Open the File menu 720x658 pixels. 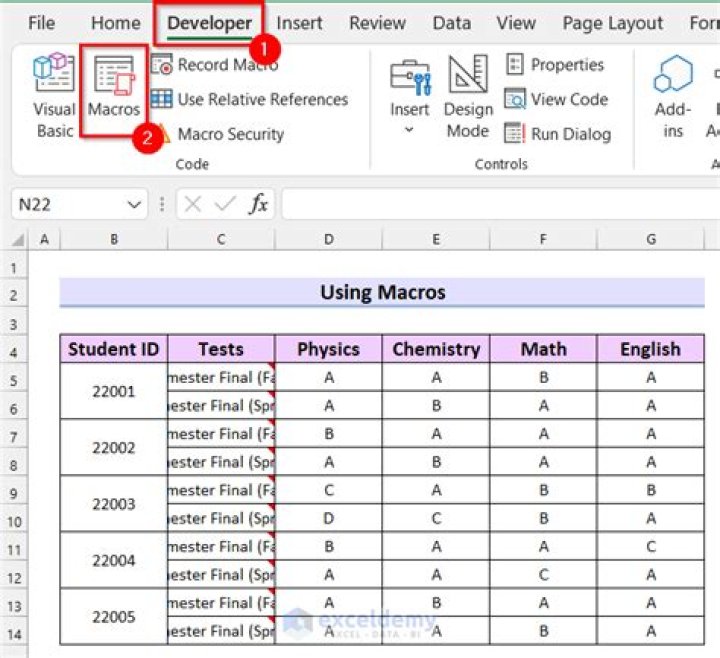[42, 23]
